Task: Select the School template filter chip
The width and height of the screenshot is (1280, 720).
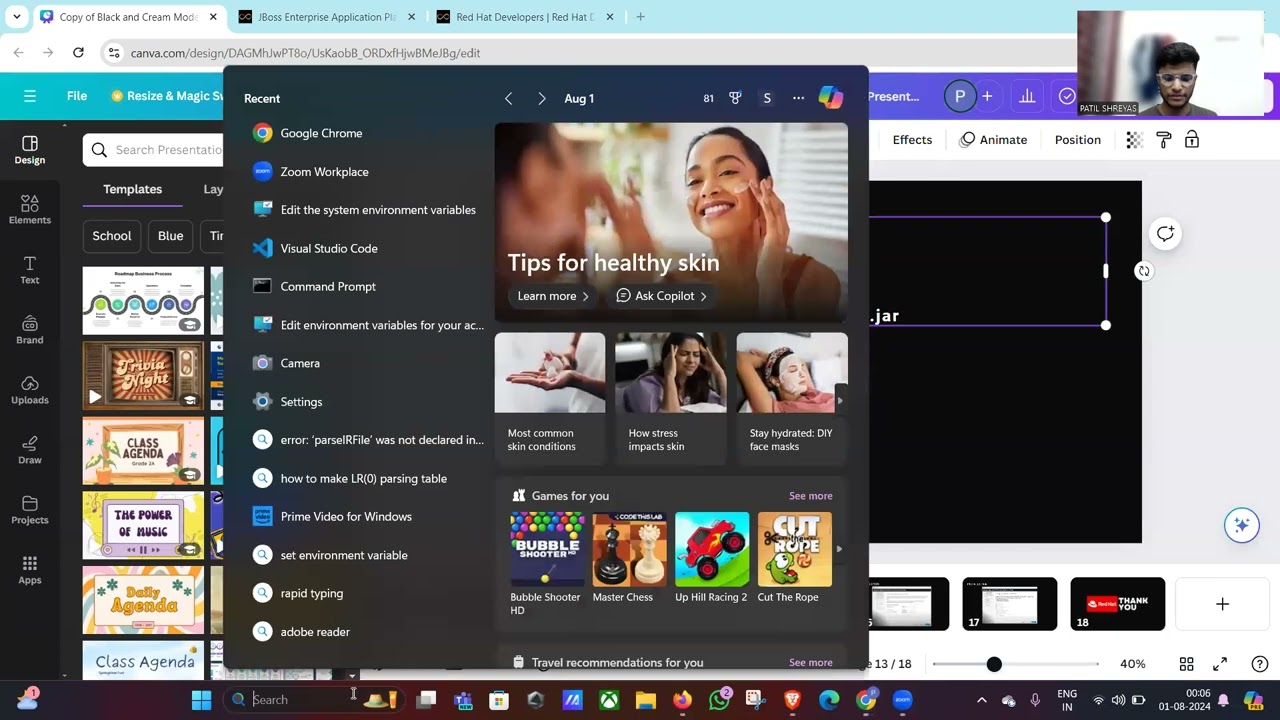Action: (111, 236)
